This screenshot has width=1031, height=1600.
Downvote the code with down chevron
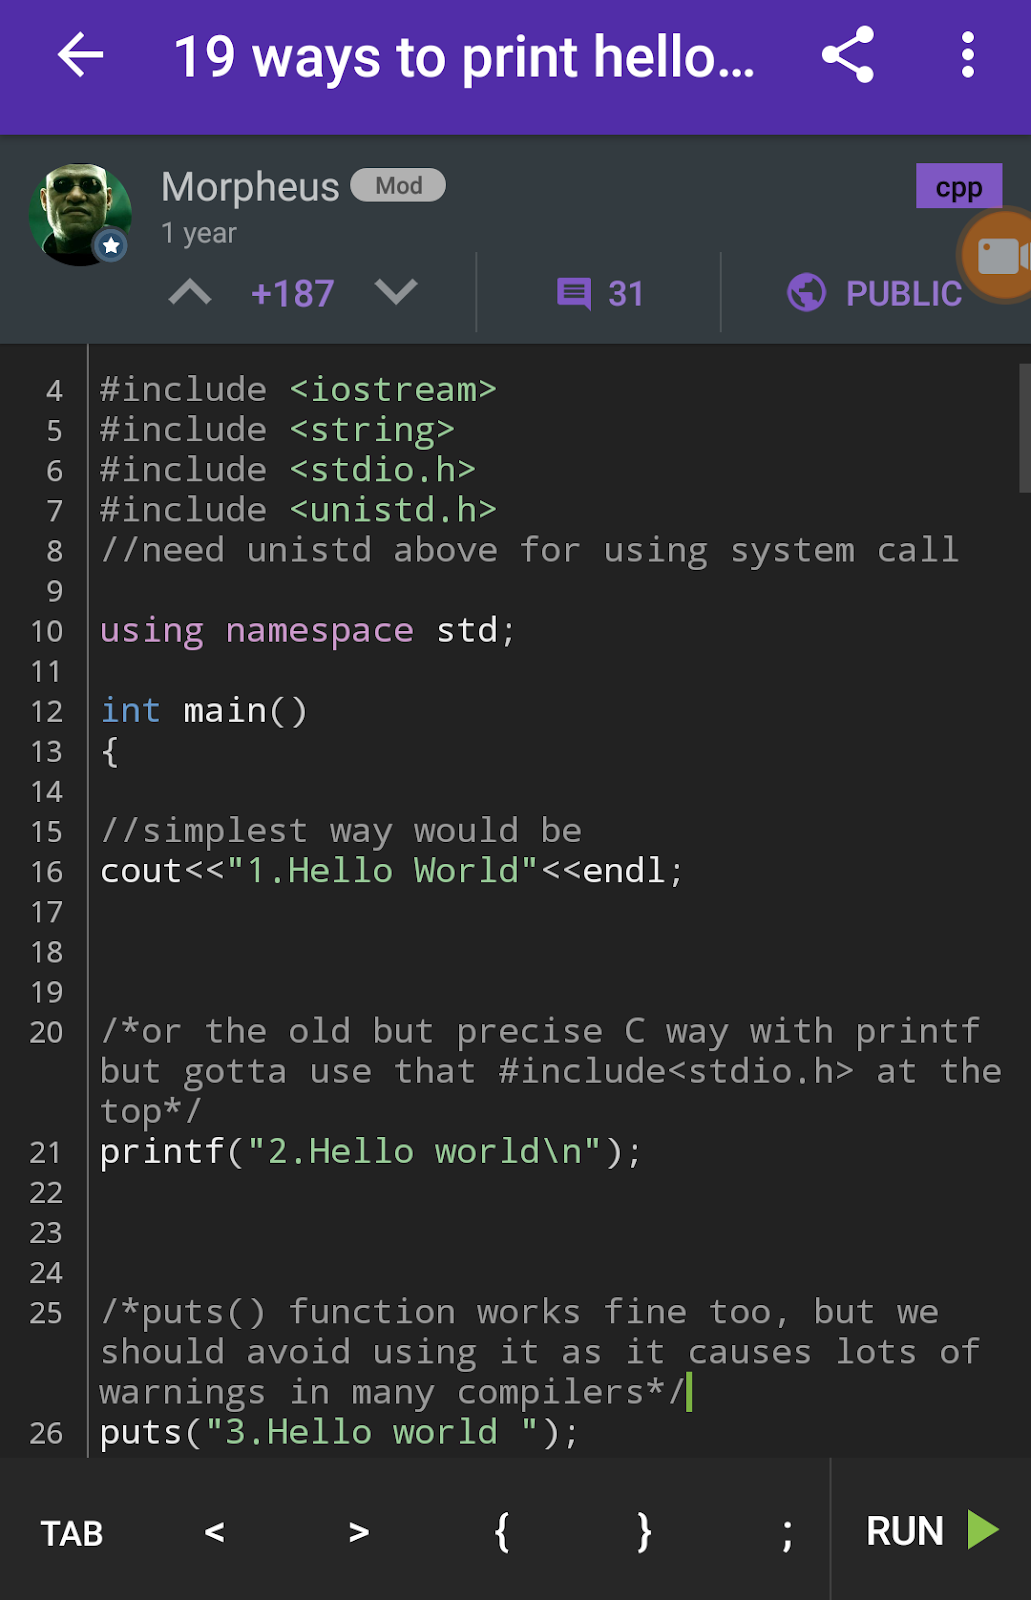pyautogui.click(x=396, y=293)
